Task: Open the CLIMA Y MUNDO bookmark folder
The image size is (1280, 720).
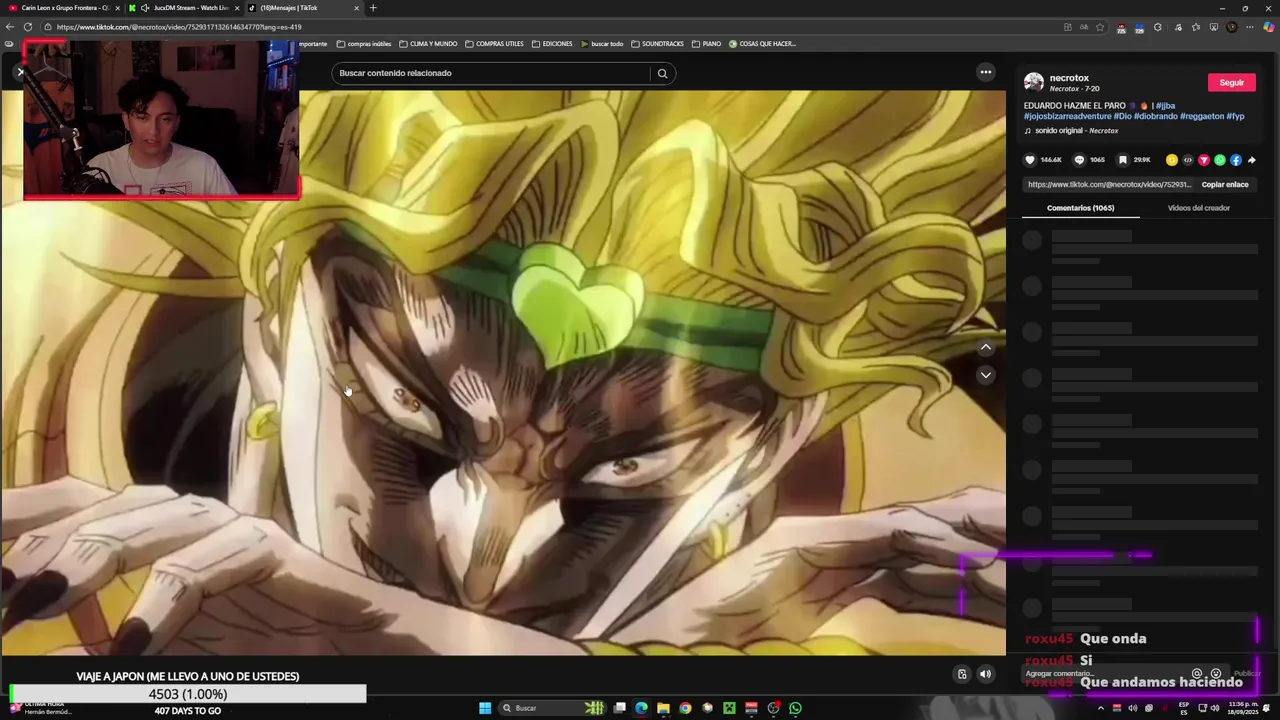Action: 428,44
